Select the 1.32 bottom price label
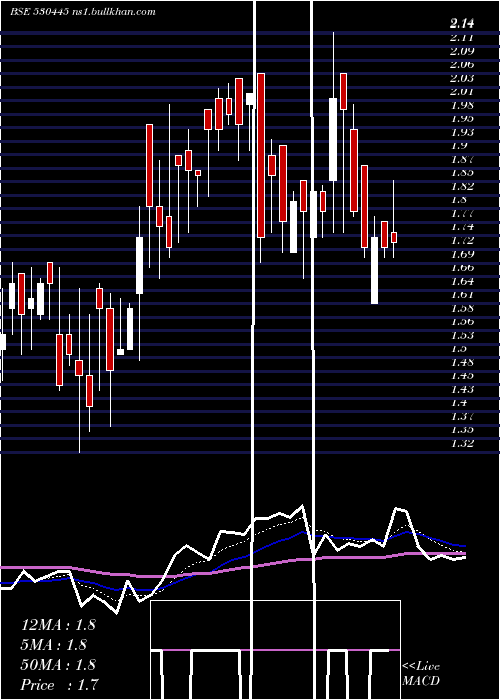 pos(462,443)
